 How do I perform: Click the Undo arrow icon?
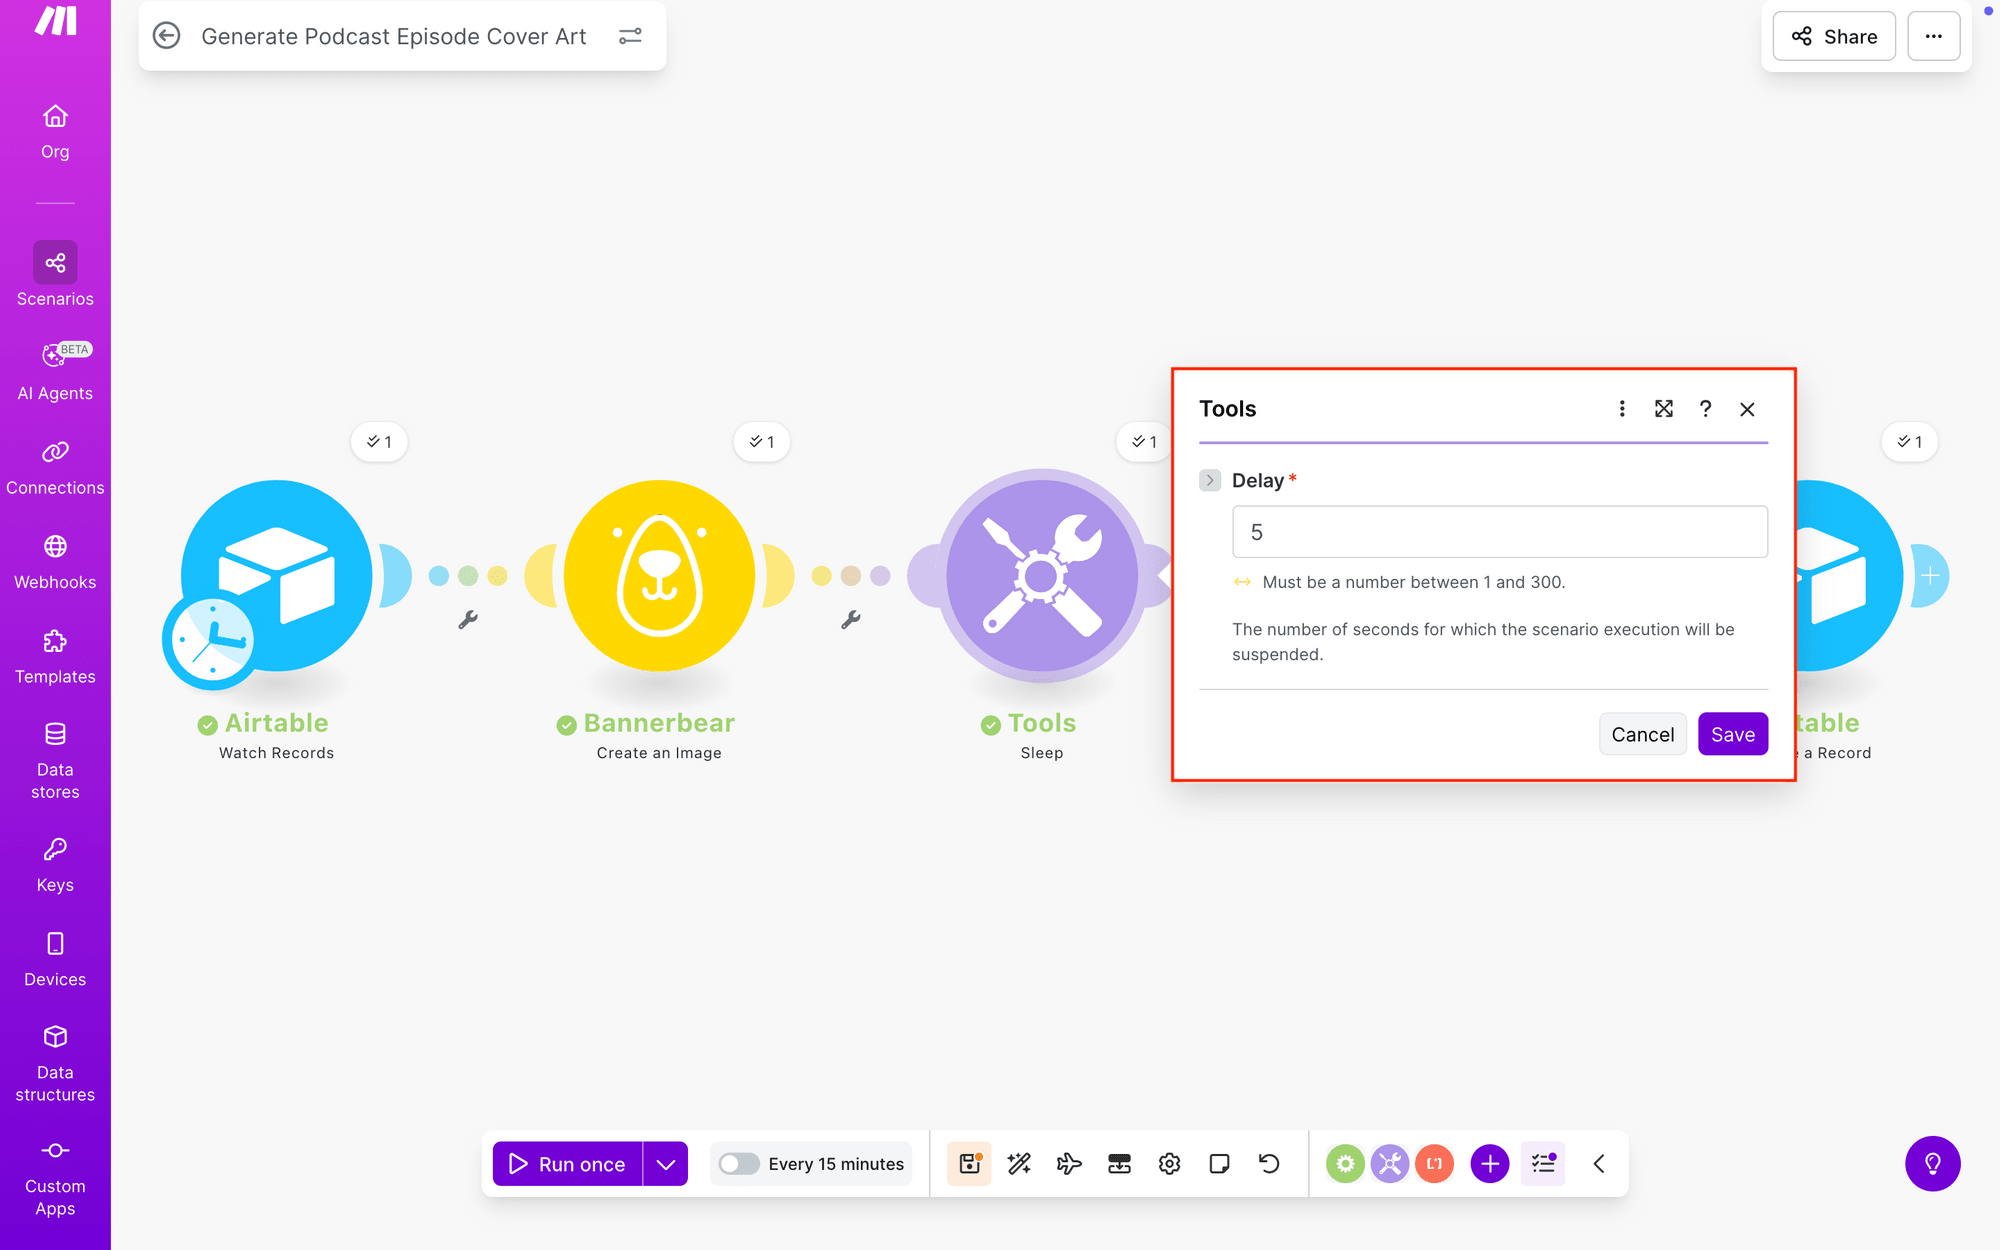pyautogui.click(x=1269, y=1163)
